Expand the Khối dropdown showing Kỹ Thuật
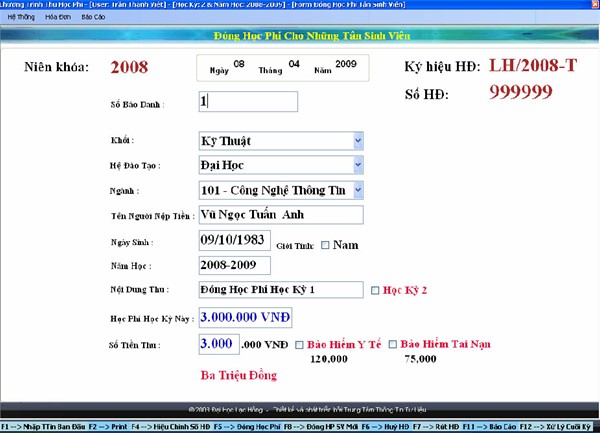The image size is (600, 433). pos(357,141)
